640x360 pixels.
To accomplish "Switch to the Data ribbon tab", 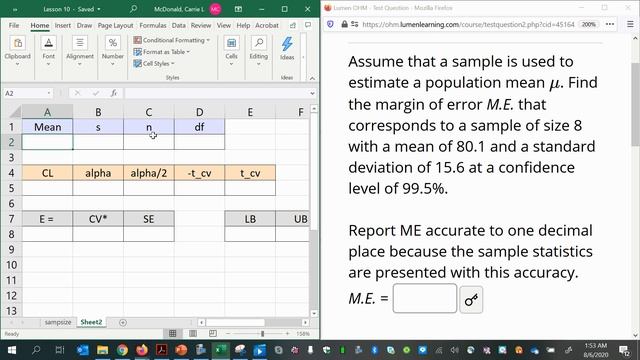I will pos(178,25).
